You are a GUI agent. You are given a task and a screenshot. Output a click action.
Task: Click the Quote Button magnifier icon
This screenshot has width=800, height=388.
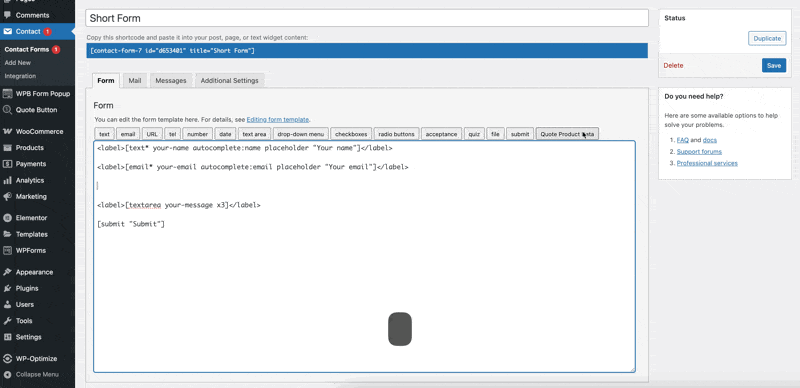(x=7, y=110)
